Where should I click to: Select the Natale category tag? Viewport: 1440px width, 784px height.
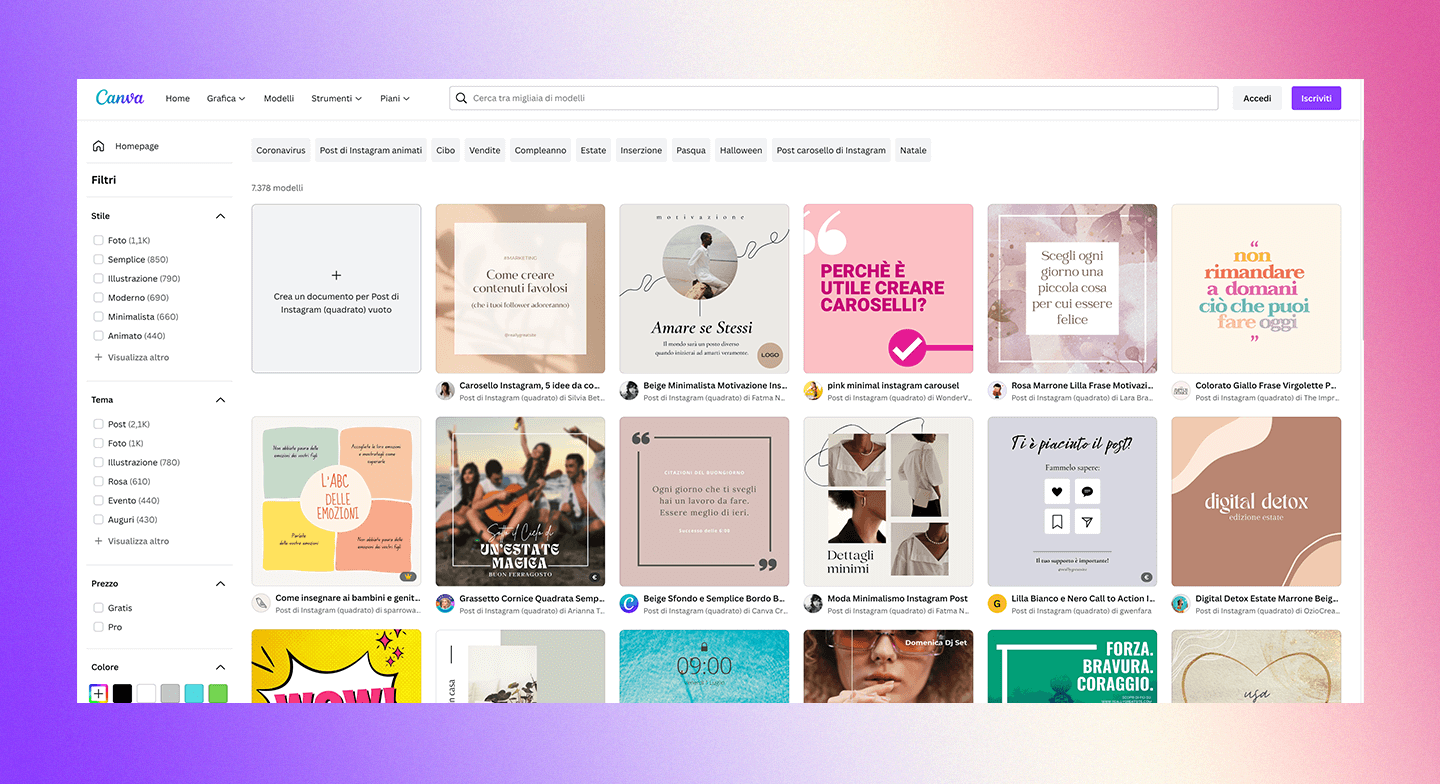click(x=913, y=150)
